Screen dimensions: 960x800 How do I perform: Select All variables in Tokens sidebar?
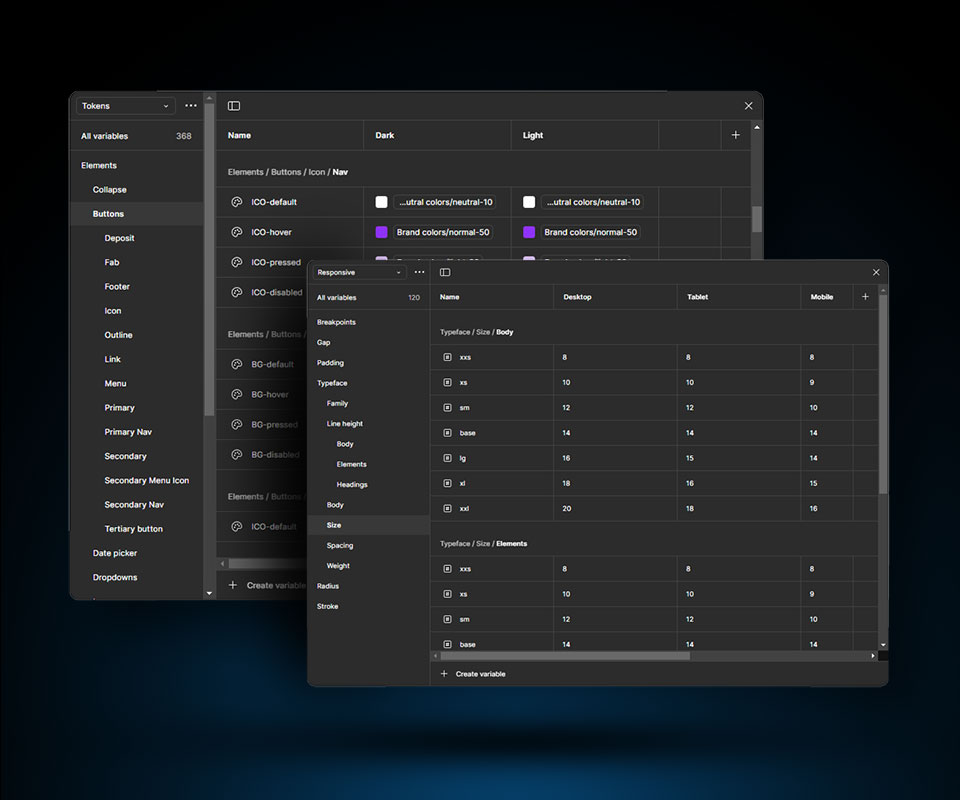point(105,136)
